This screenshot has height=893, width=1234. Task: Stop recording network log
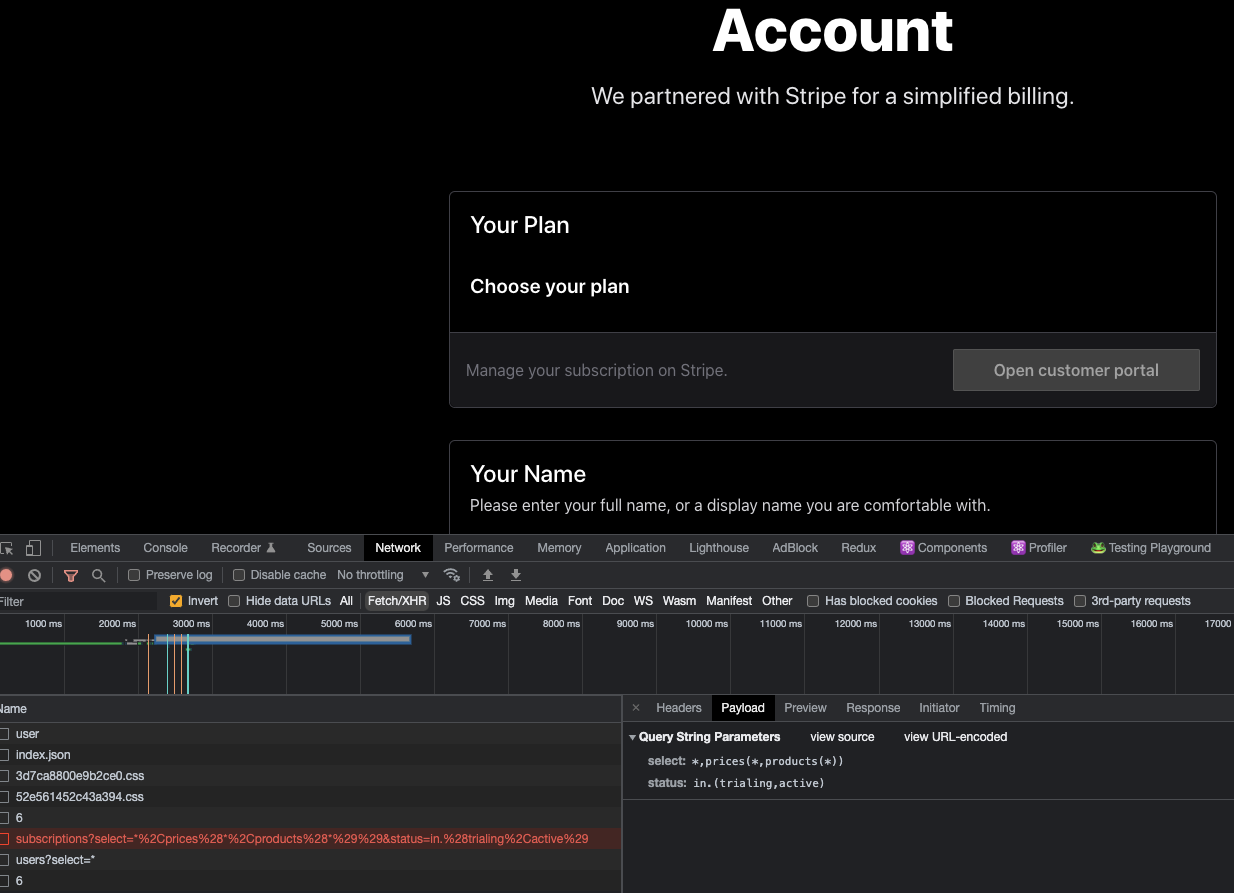point(8,575)
